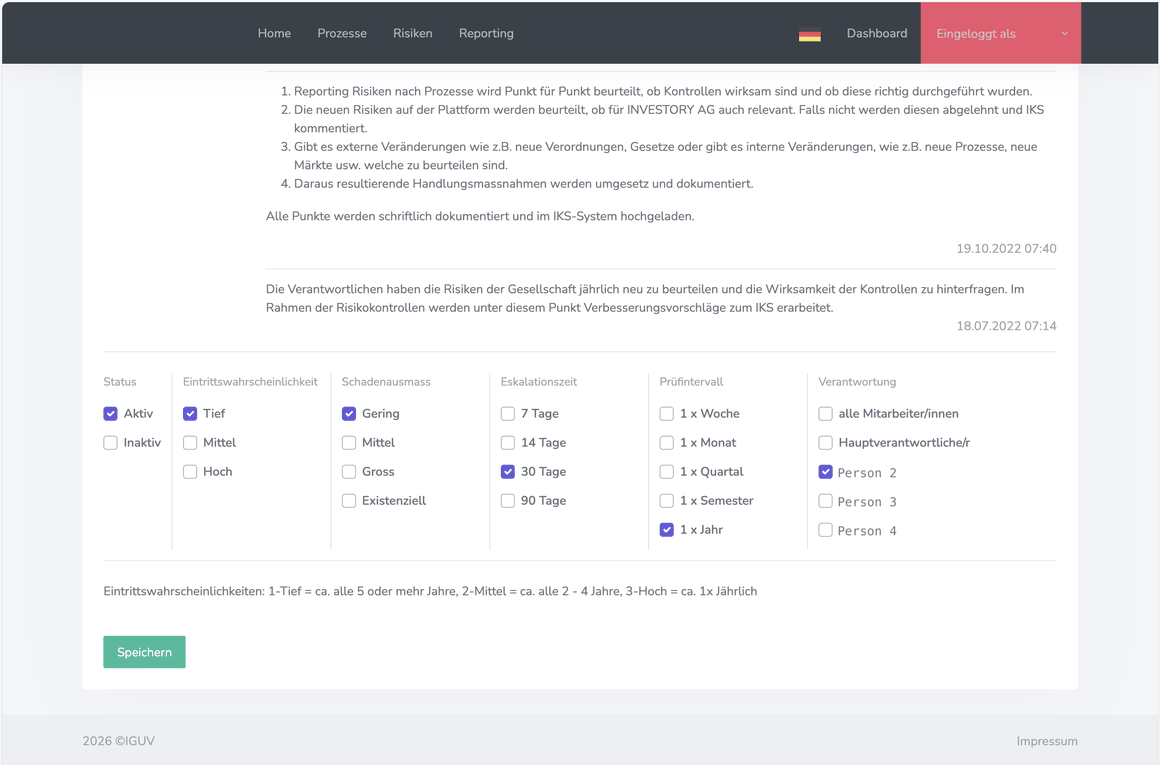The height and width of the screenshot is (765, 1160).
Task: Check the alle Mitarbeiter/innen checkbox
Action: (826, 414)
